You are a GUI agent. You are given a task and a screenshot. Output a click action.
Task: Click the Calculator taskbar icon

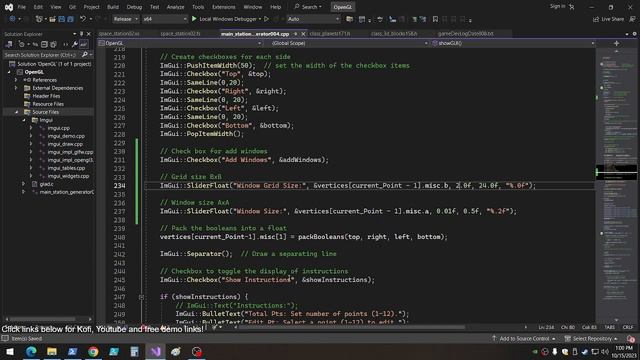pos(134,351)
